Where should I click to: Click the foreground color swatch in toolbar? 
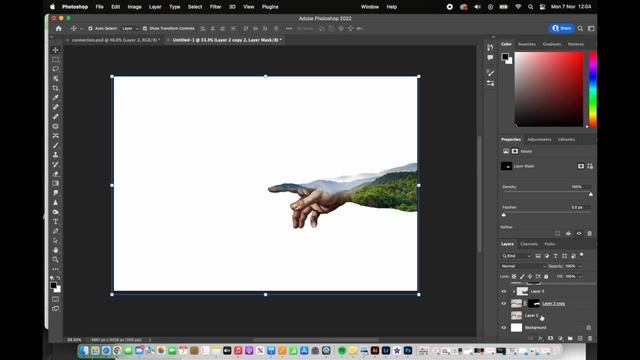53,285
